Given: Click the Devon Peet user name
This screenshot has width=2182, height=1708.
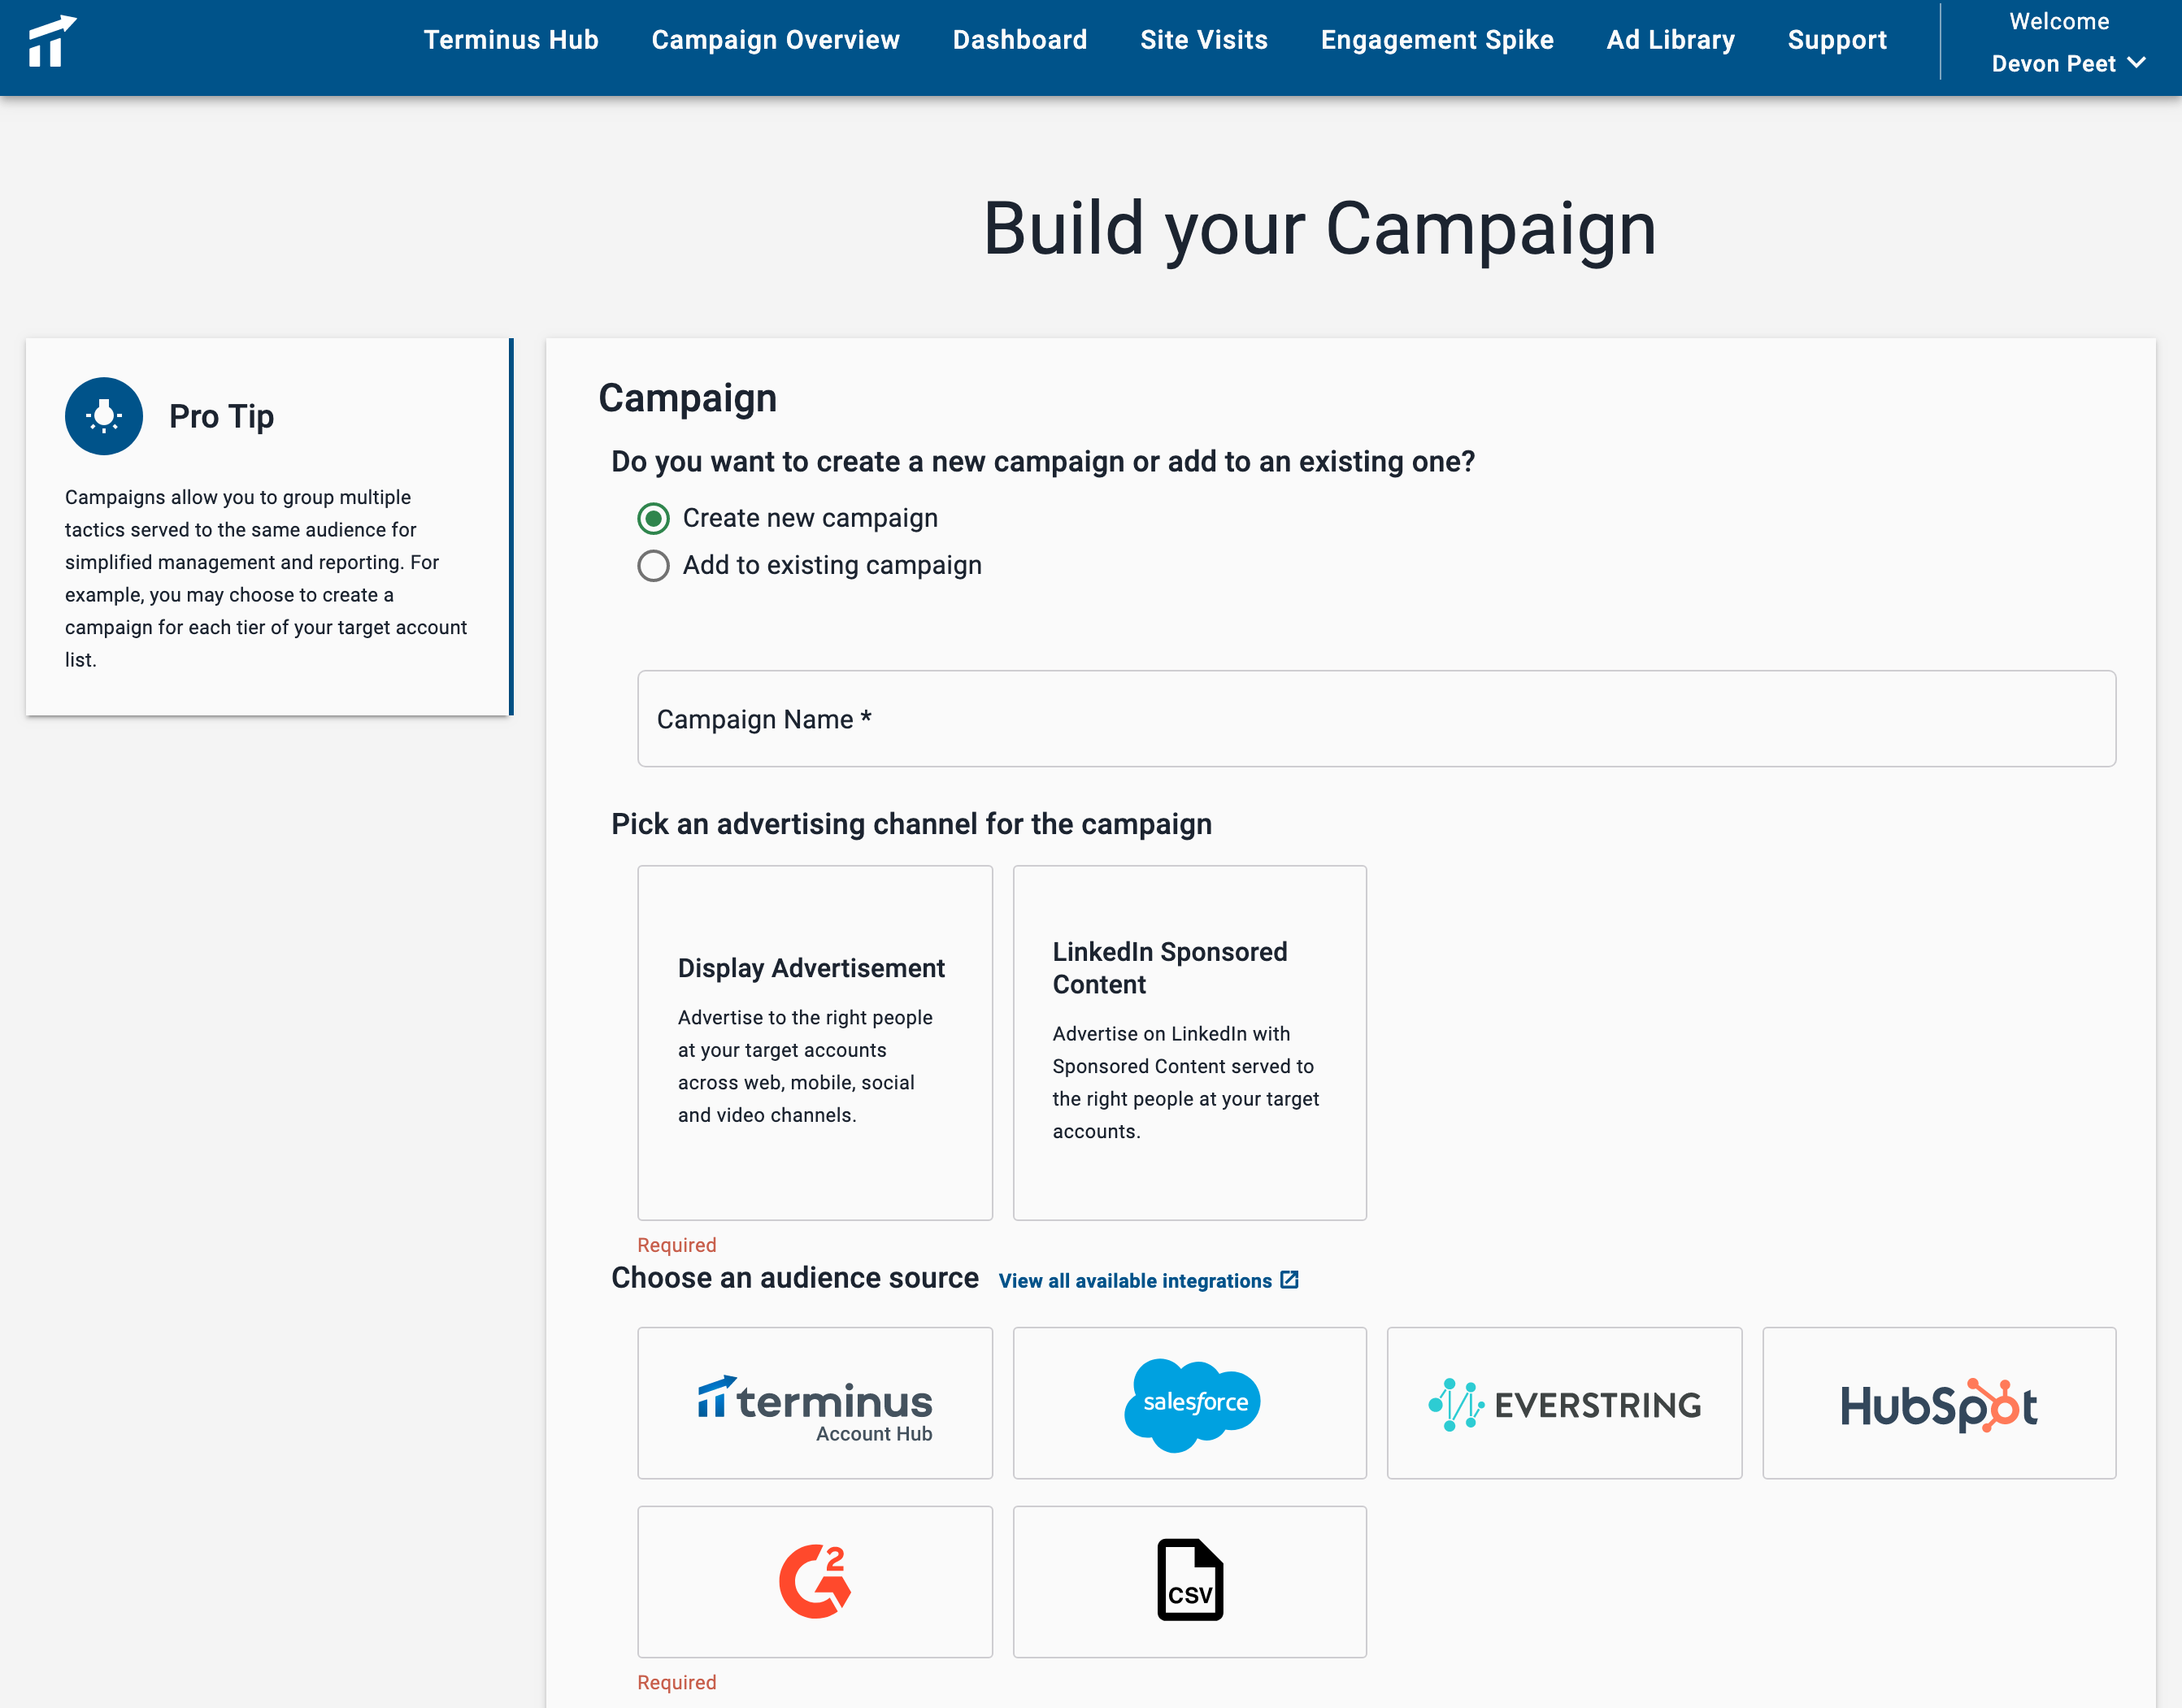Looking at the screenshot, I should [x=2053, y=64].
